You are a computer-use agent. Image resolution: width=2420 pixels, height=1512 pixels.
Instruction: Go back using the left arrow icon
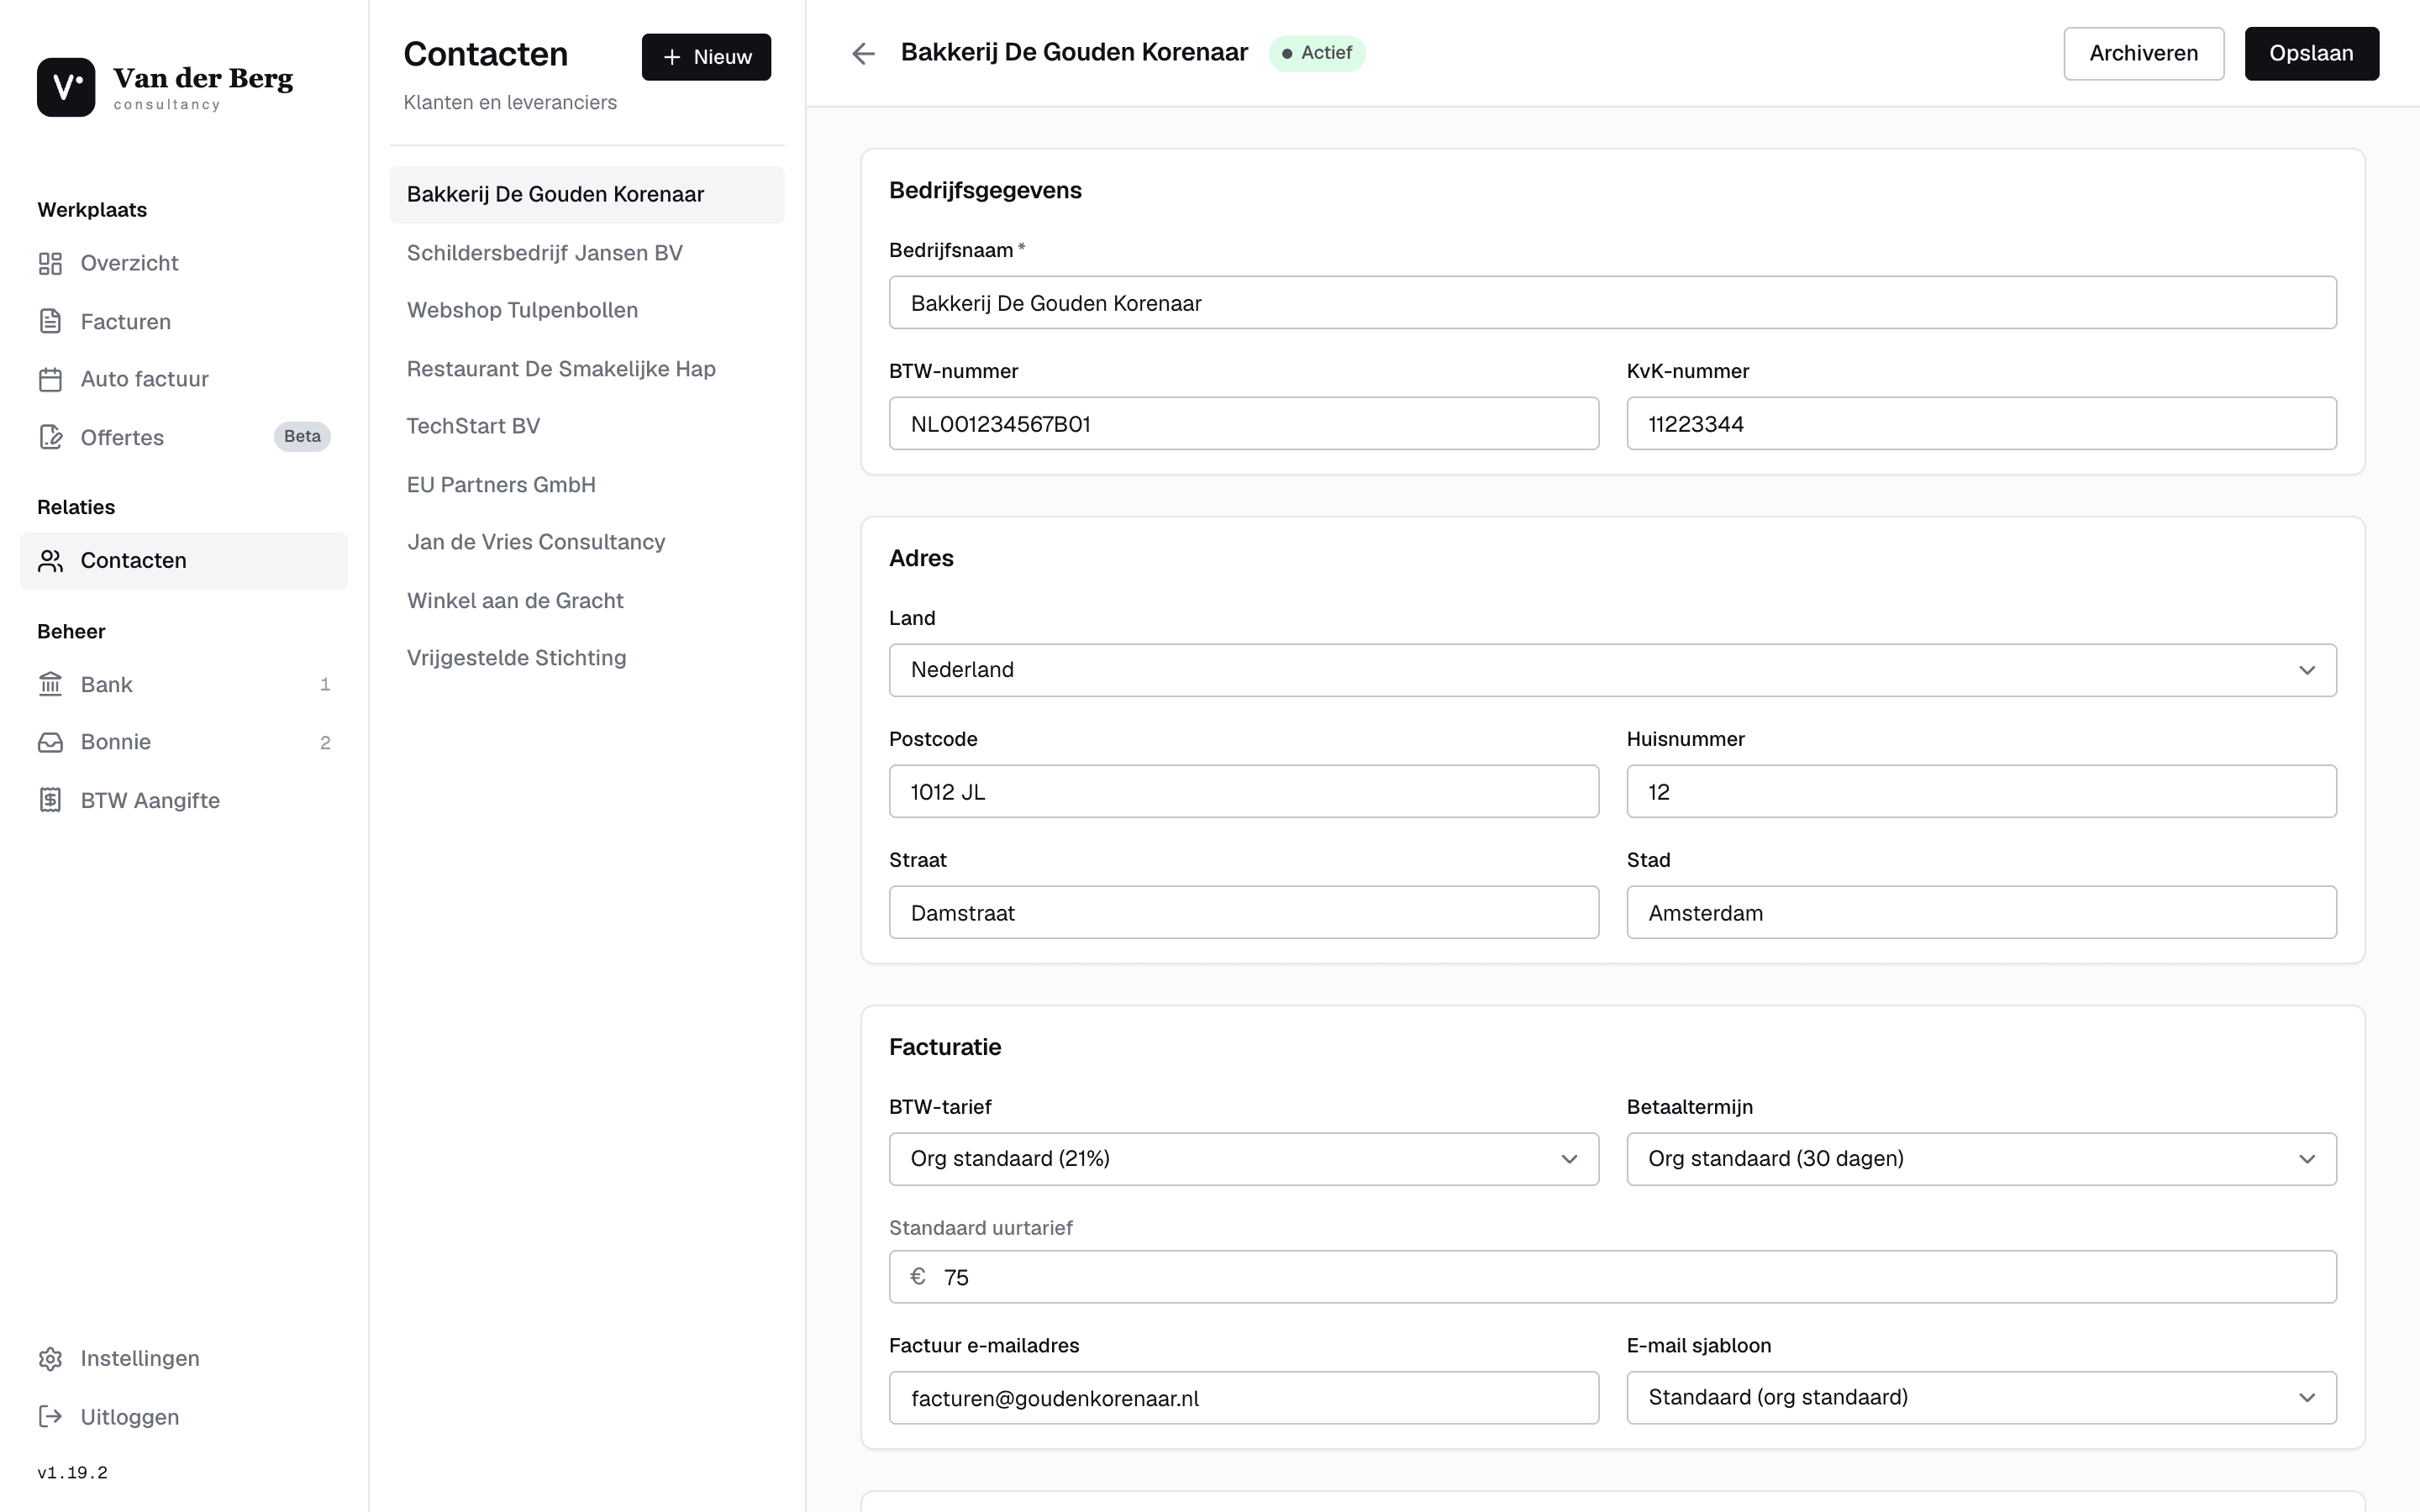point(863,53)
